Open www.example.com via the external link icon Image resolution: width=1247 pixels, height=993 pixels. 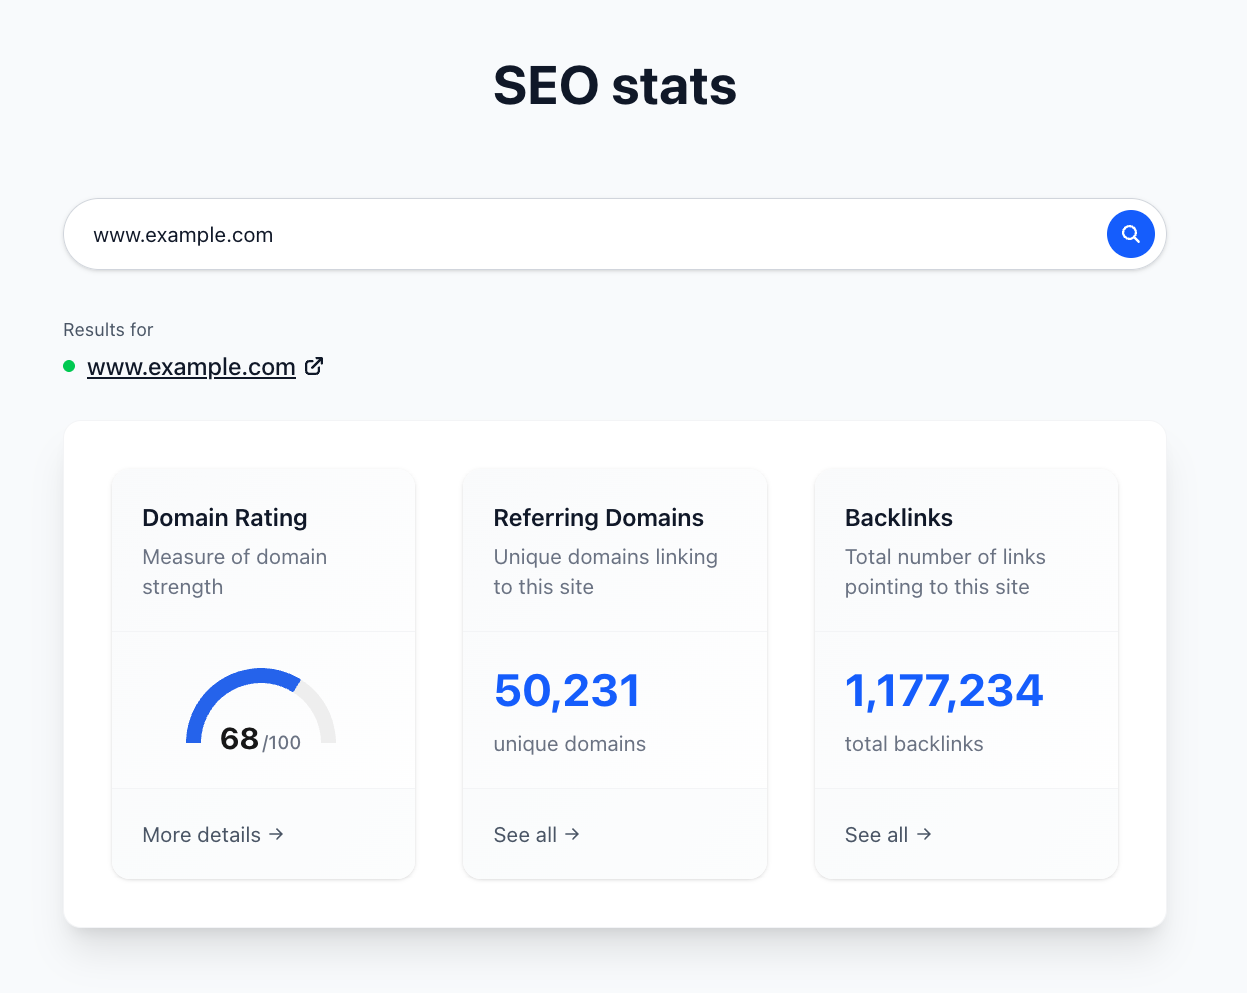[x=314, y=366]
